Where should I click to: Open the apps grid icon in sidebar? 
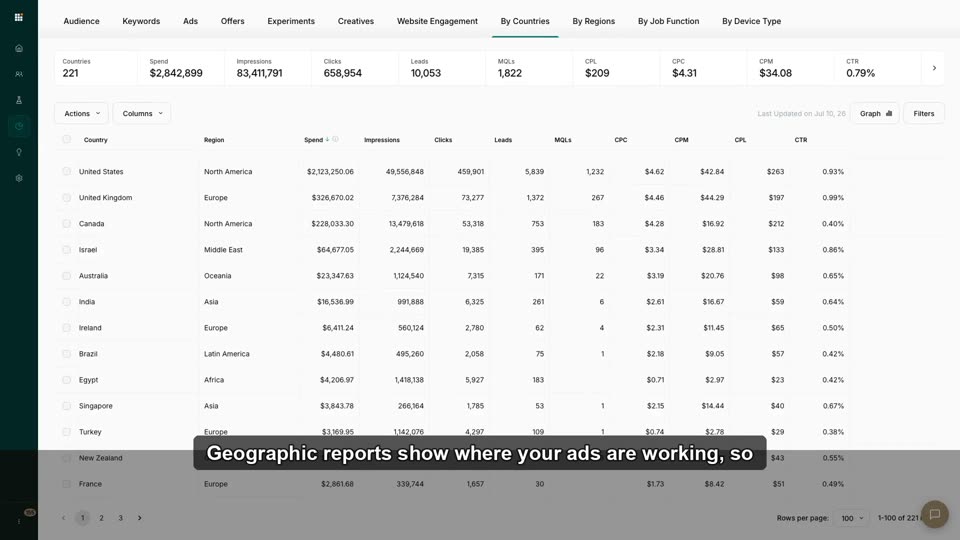[x=18, y=17]
